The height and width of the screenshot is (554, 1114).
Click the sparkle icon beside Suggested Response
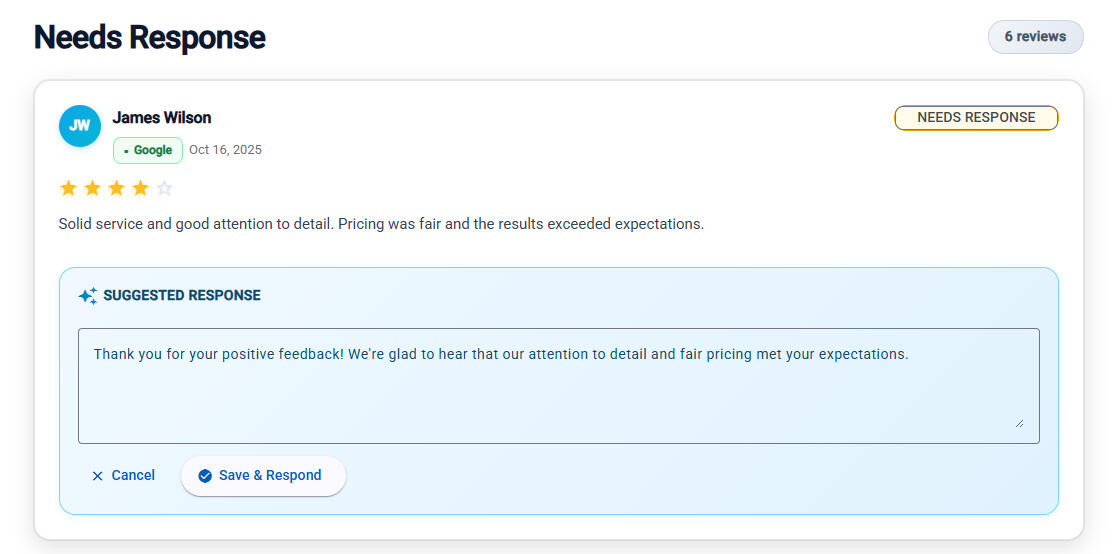pyautogui.click(x=88, y=296)
